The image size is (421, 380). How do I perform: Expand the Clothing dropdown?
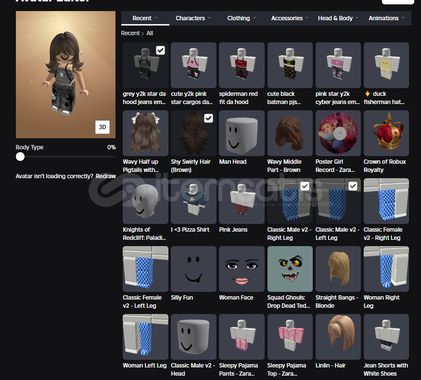242,18
